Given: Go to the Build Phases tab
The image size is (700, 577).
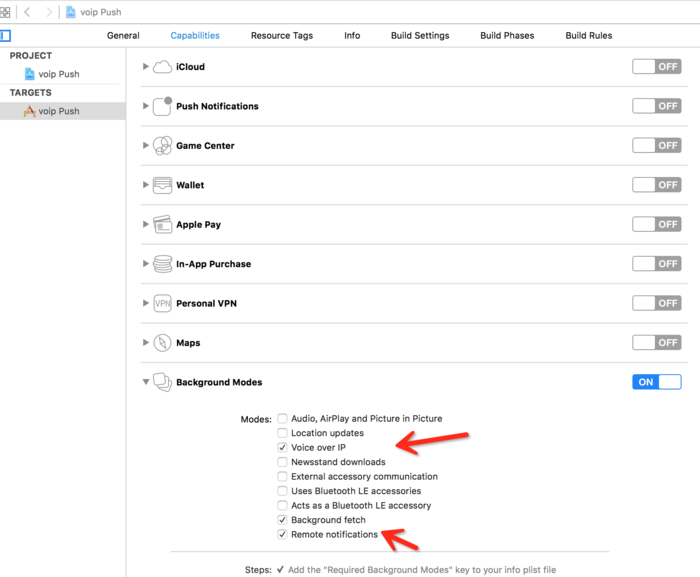Looking at the screenshot, I should pos(507,35).
